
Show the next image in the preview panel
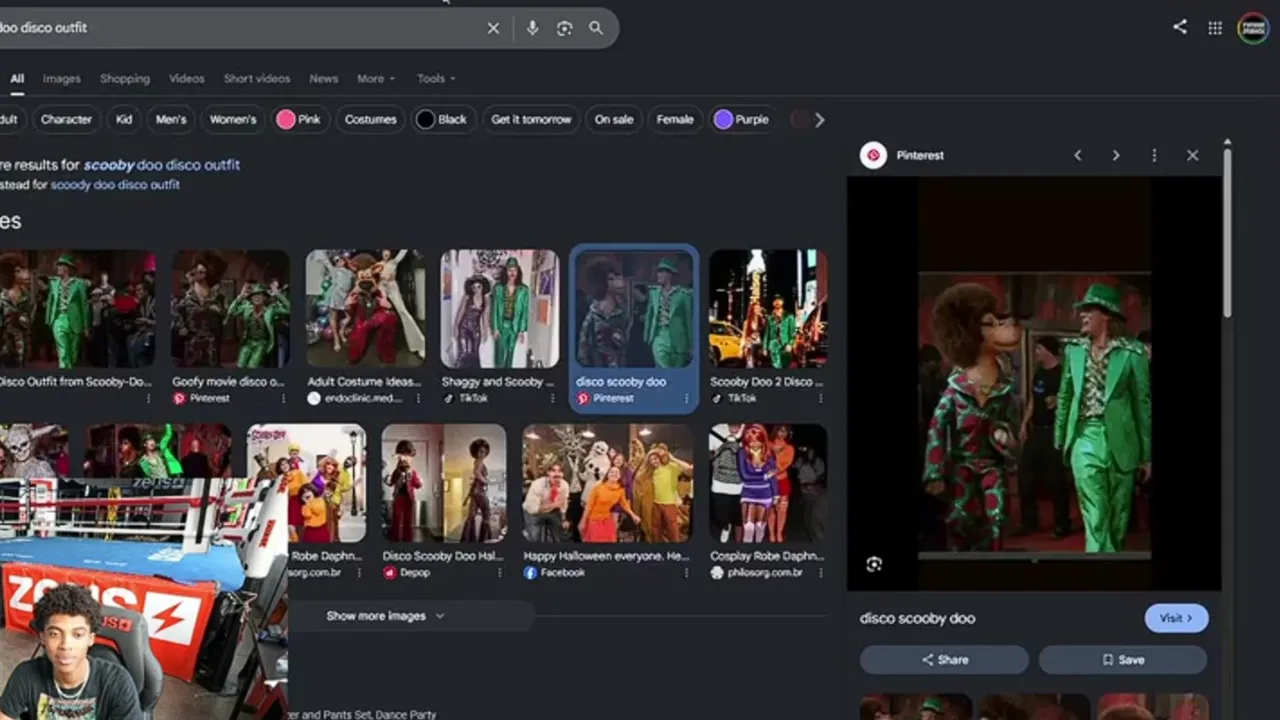1116,156
